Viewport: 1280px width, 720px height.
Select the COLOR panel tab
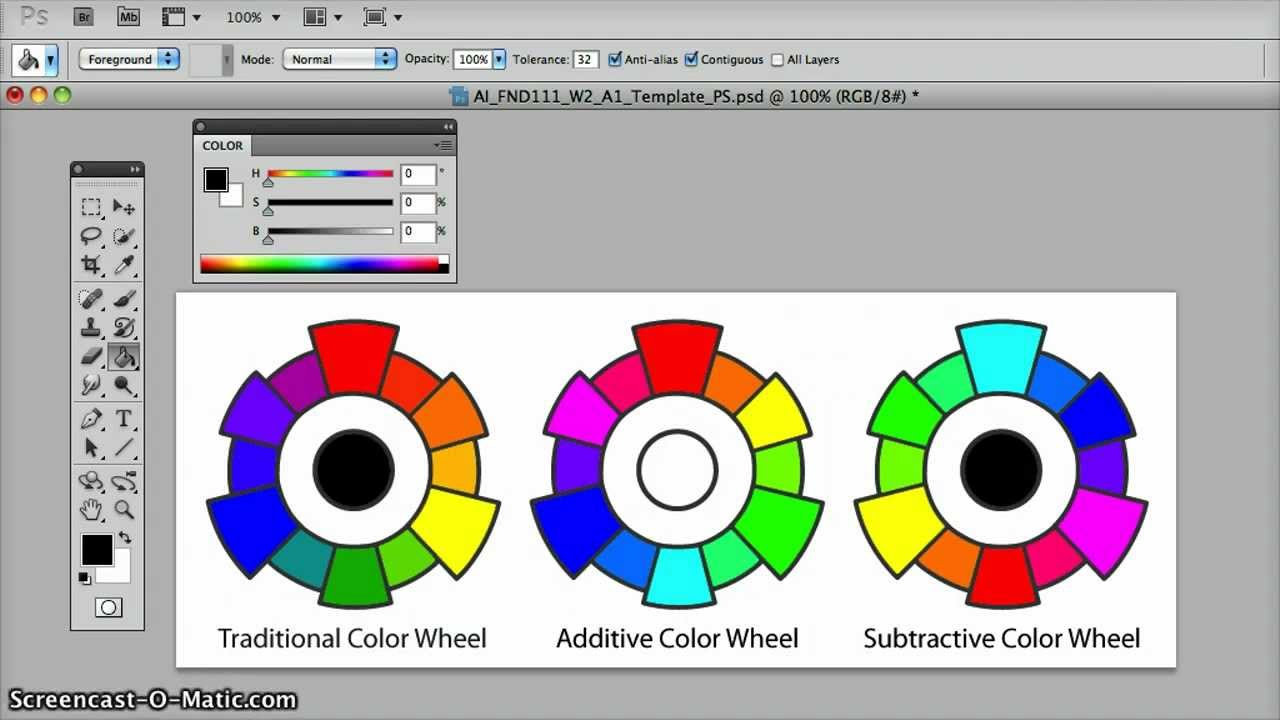222,145
